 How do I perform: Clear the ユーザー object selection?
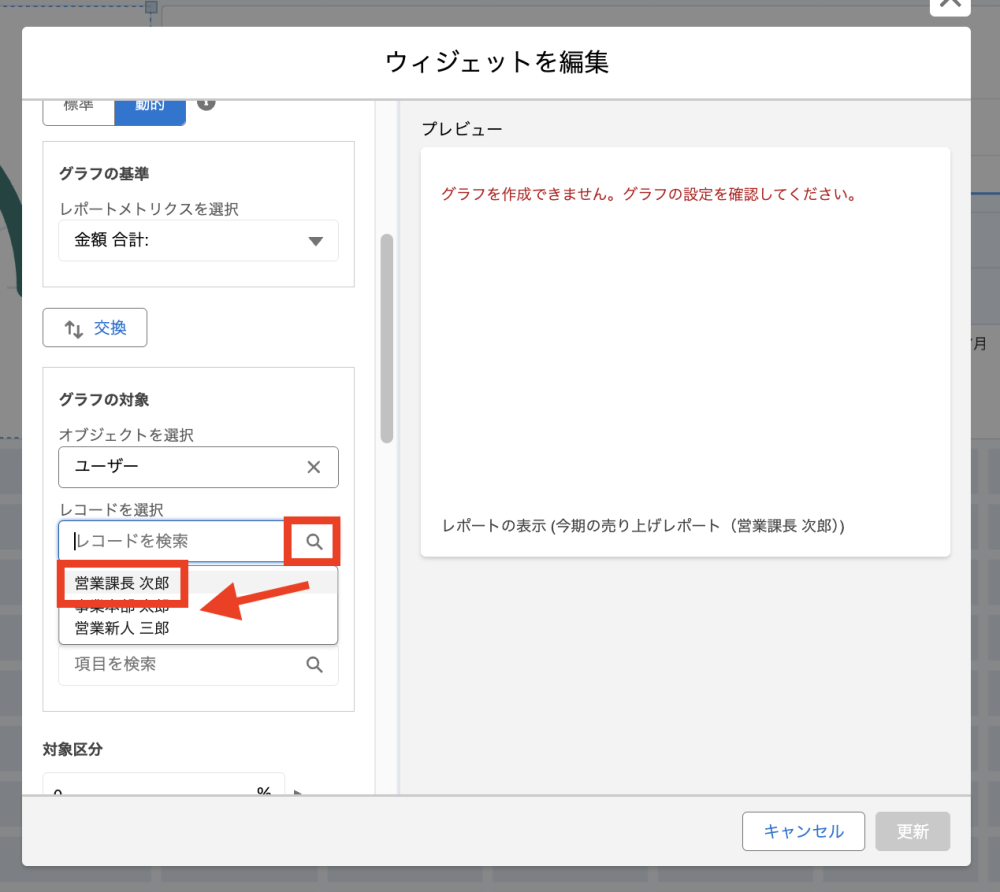coord(313,467)
